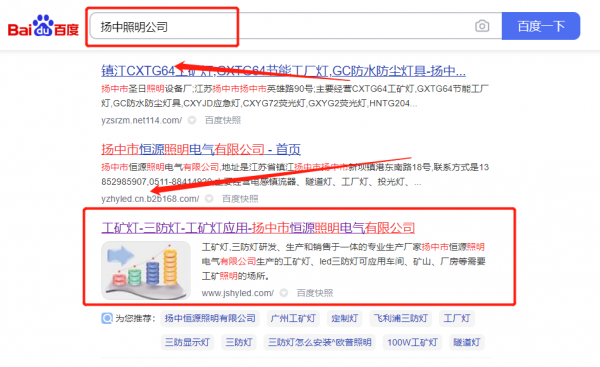
Task: Open 扬中市恒源照明电气有限公司 - 首页 link
Action: click(x=201, y=149)
